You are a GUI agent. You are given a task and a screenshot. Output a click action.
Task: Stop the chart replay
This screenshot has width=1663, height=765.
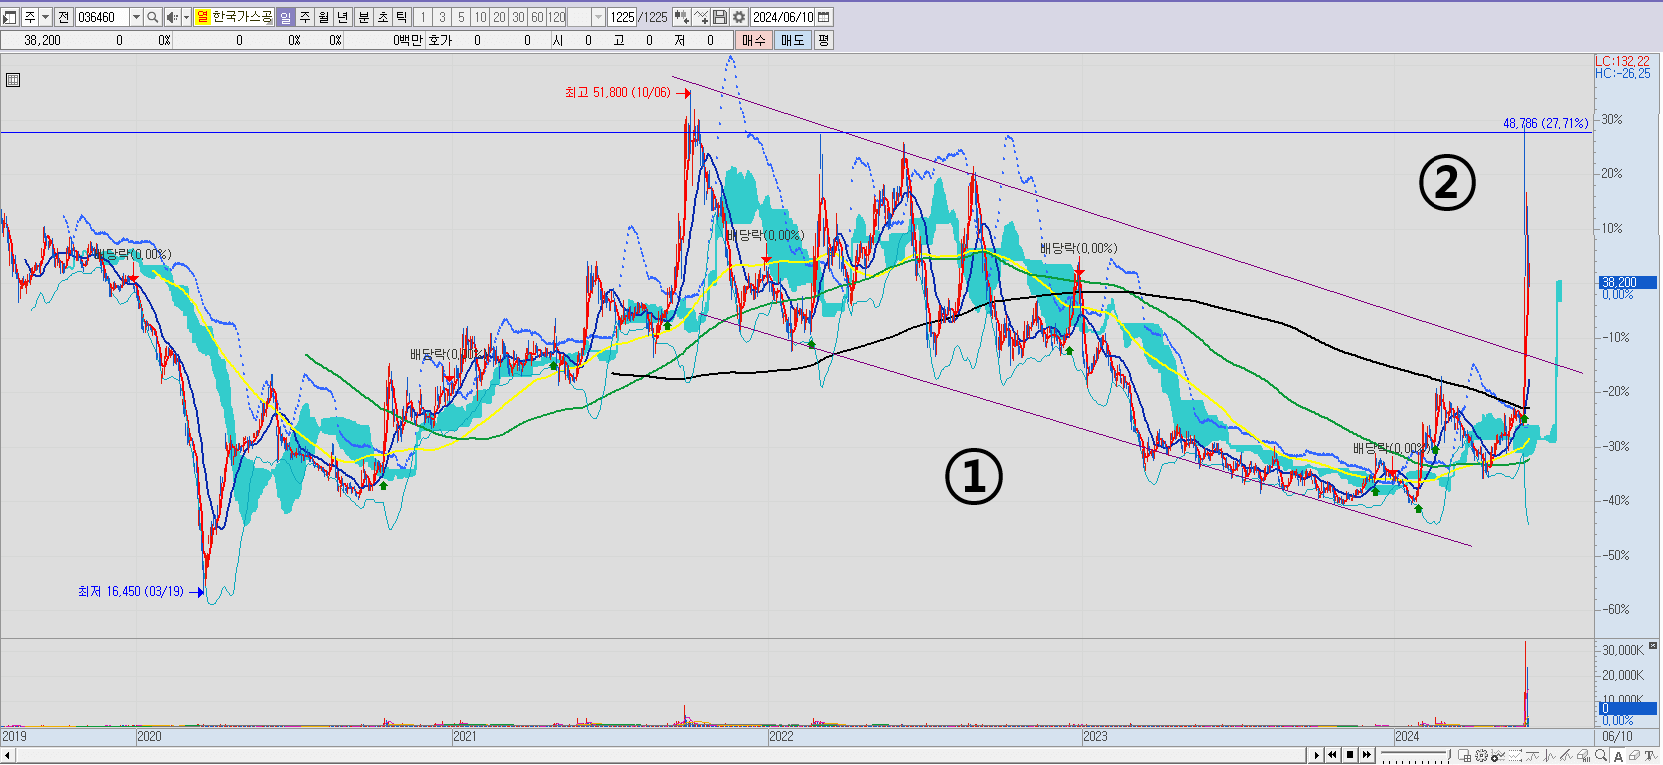pyautogui.click(x=1350, y=755)
